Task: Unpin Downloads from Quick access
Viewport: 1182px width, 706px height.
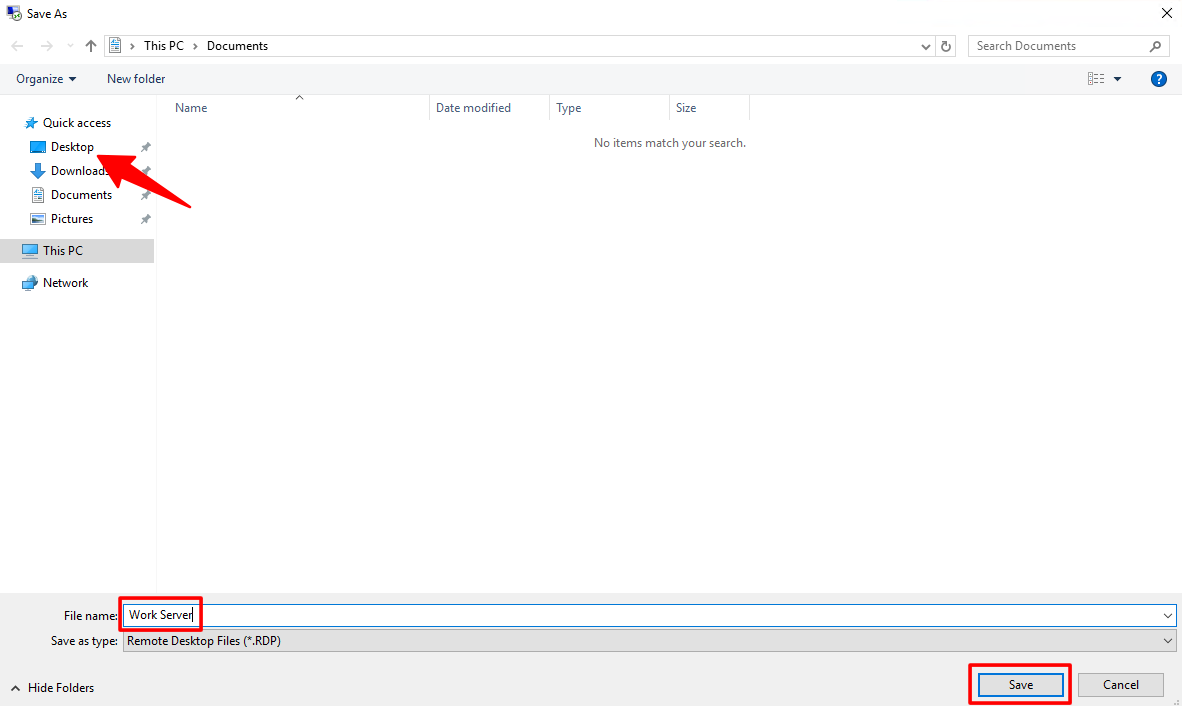Action: (x=145, y=170)
